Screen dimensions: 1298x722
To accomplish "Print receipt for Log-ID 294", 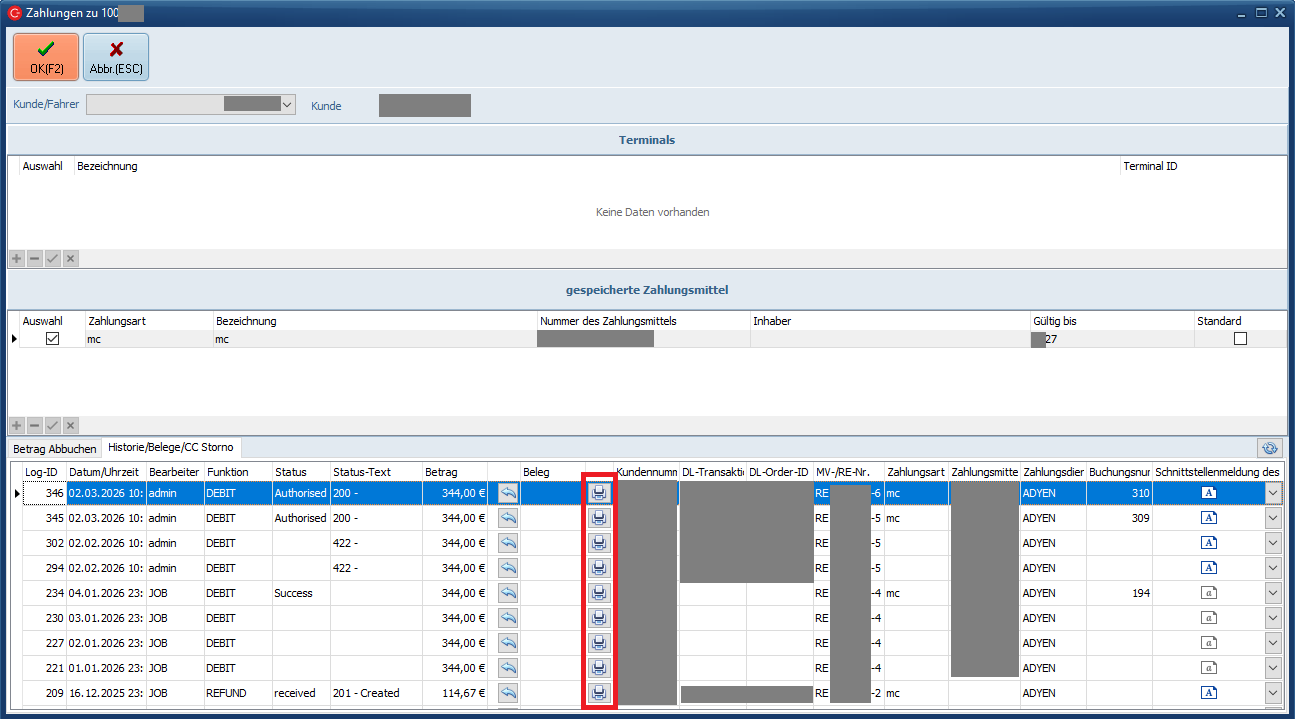I will (598, 568).
